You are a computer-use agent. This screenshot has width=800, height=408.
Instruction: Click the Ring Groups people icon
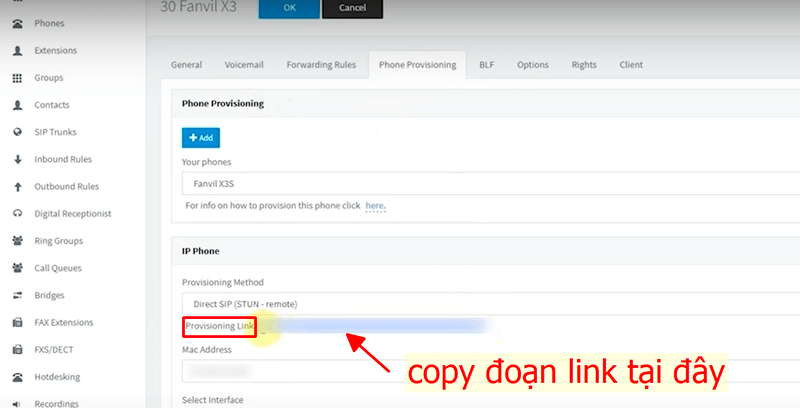point(17,241)
